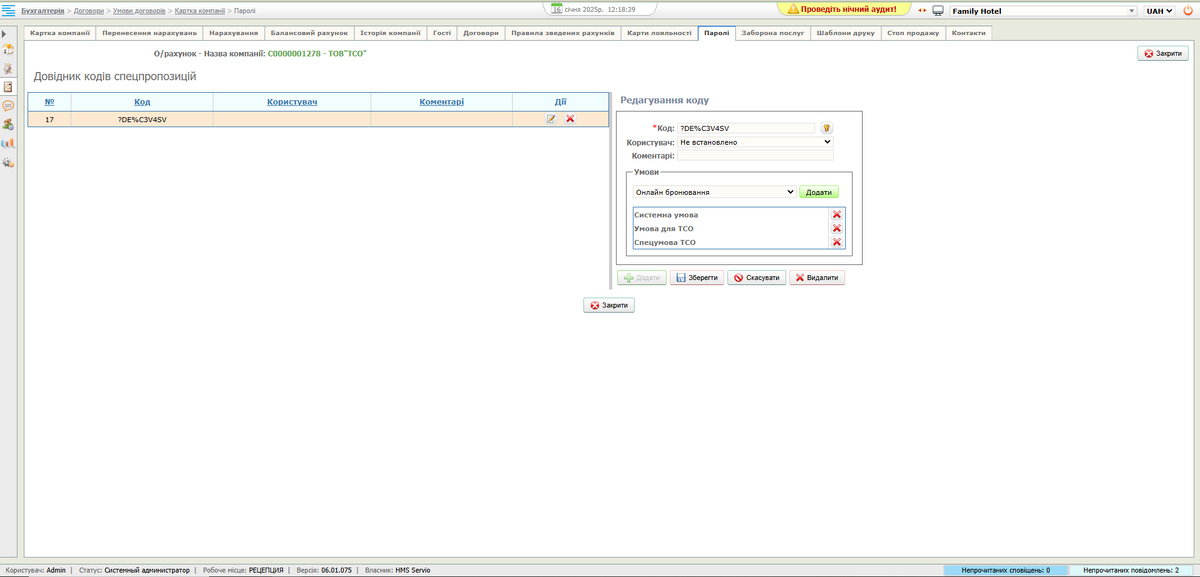Remove the 'Системна умова' condition
Viewport: 1200px width, 577px height.
pyautogui.click(x=837, y=215)
